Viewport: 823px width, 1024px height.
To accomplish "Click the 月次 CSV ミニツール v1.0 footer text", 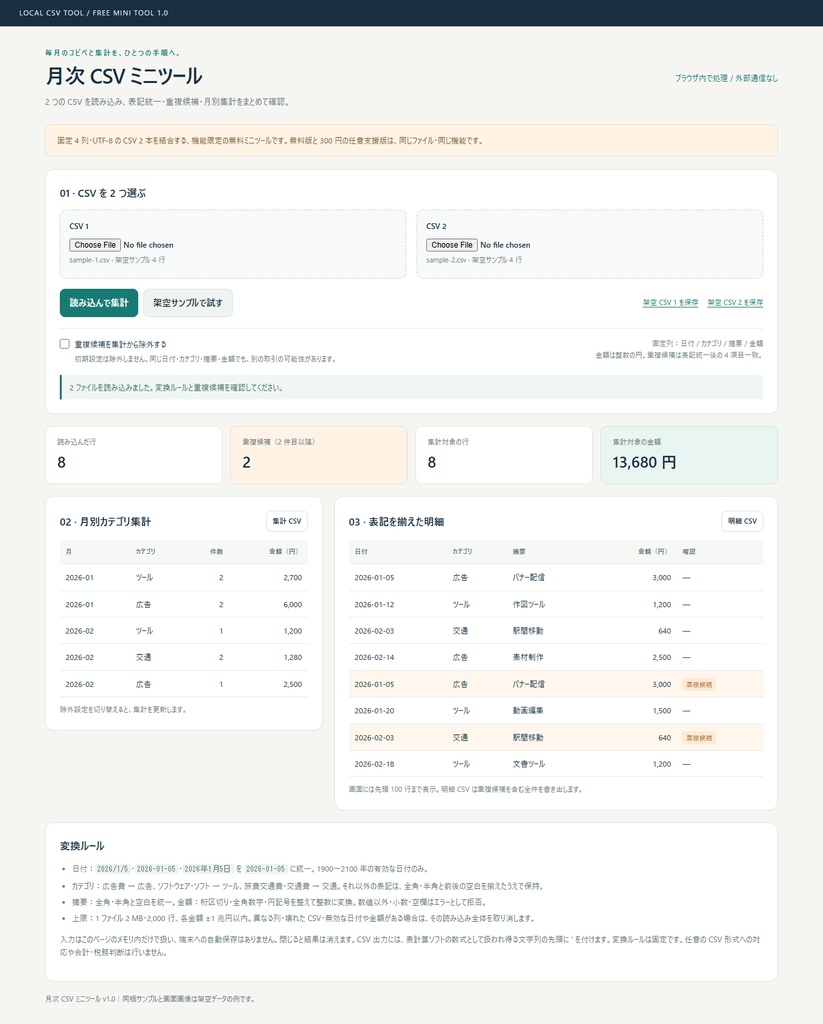I will (x=80, y=999).
